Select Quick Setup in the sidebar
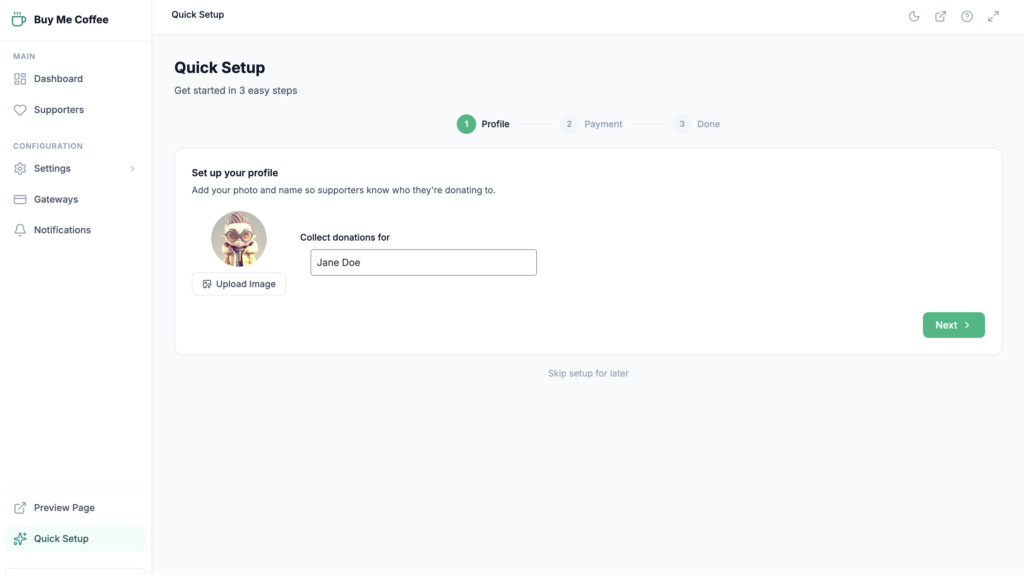Image resolution: width=1024 pixels, height=575 pixels. point(61,539)
